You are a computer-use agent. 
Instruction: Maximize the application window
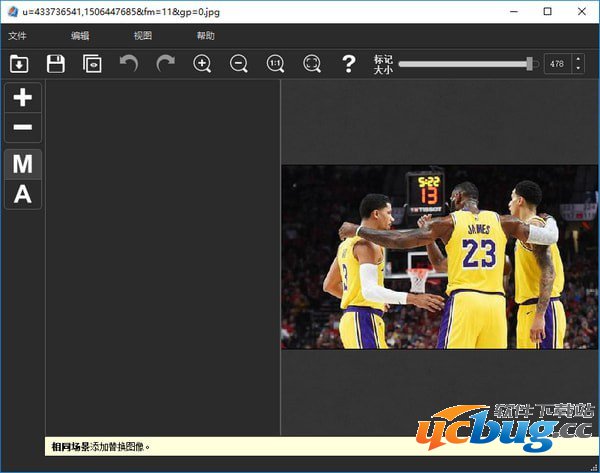point(548,11)
